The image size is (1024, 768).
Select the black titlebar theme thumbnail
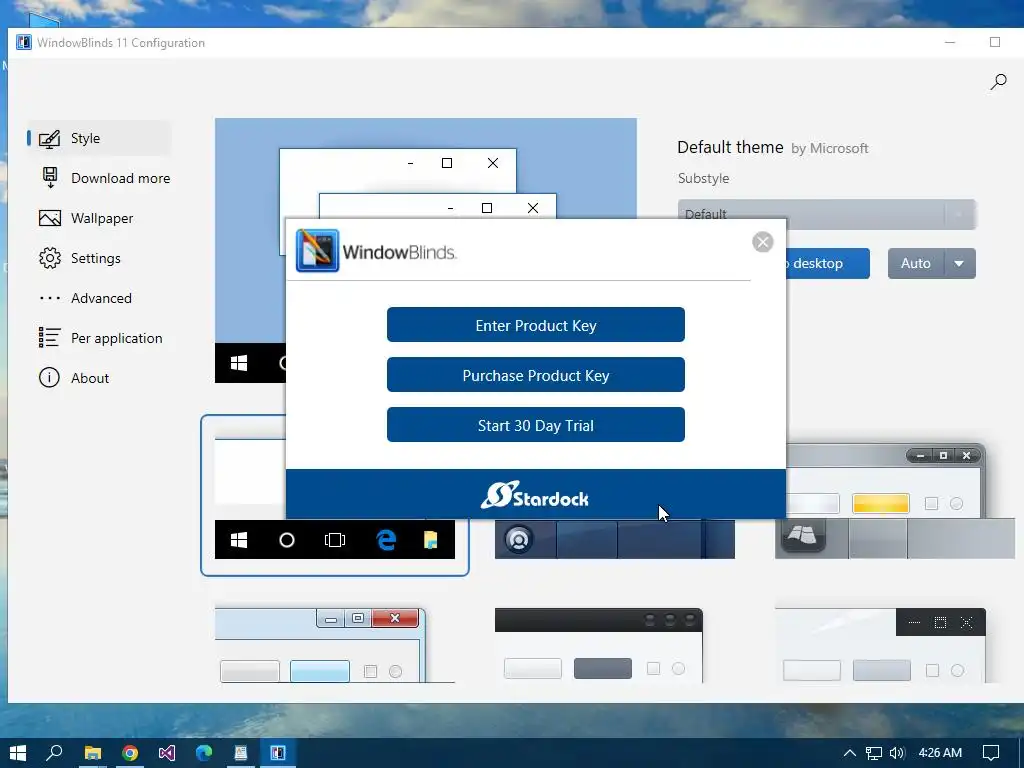[x=599, y=645]
